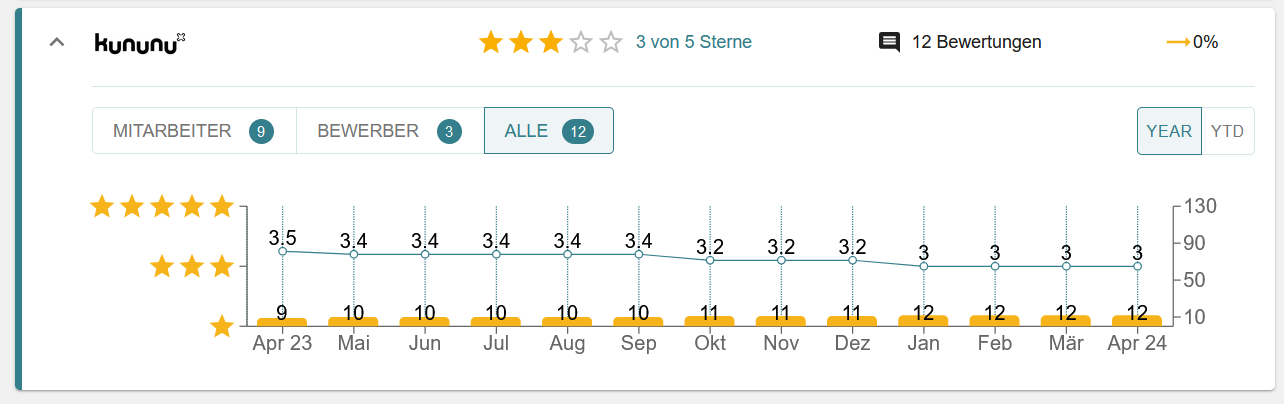Click the Okt rating data point
The height and width of the screenshot is (404, 1284).
(710, 260)
